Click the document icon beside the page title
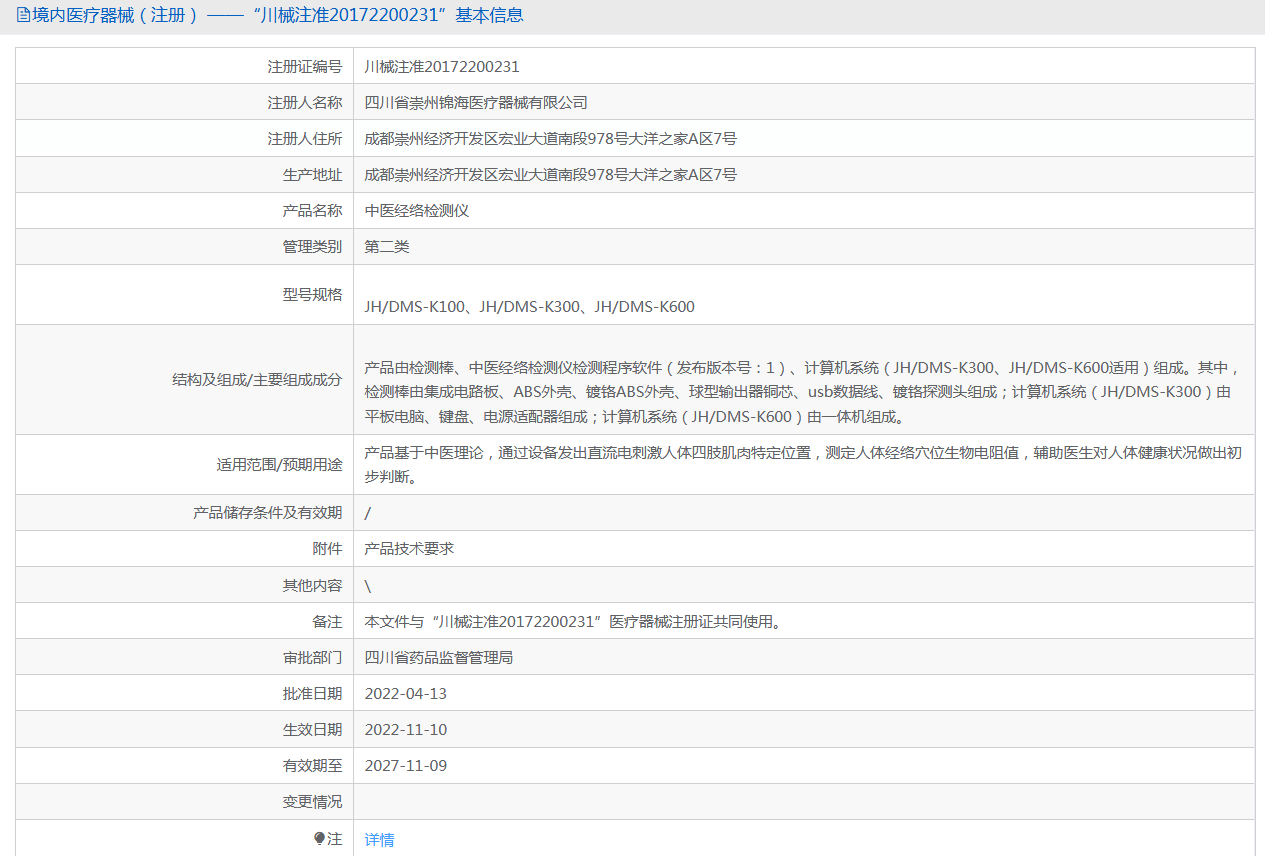The image size is (1265, 856). pyautogui.click(x=23, y=15)
